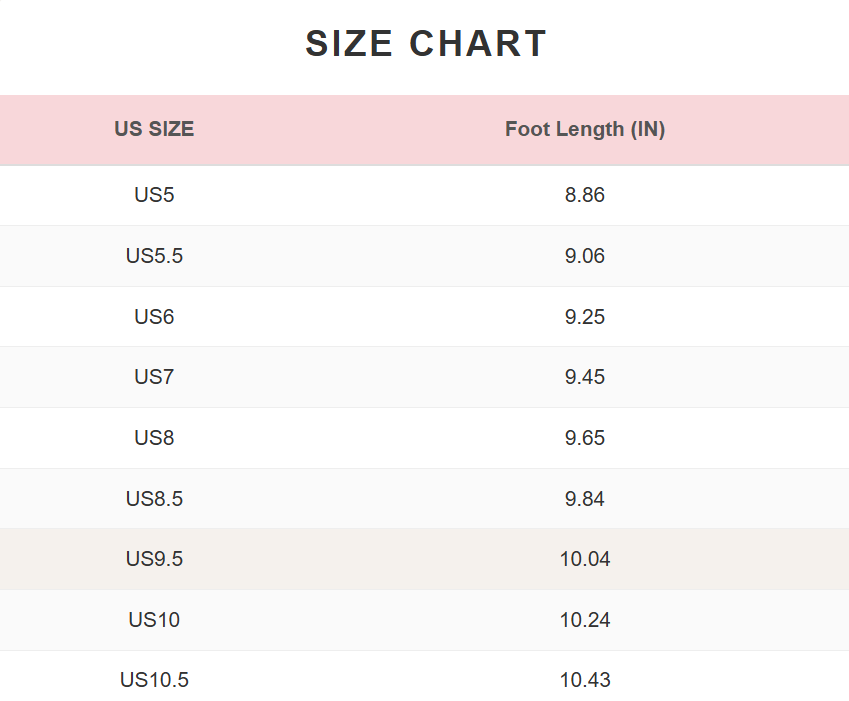Click the Foot Length (IN) column header

tap(585, 129)
